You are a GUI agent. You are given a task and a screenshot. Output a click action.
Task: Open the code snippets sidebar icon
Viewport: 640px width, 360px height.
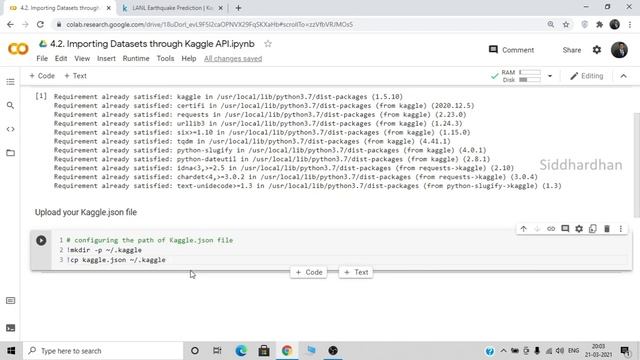pos(11,129)
